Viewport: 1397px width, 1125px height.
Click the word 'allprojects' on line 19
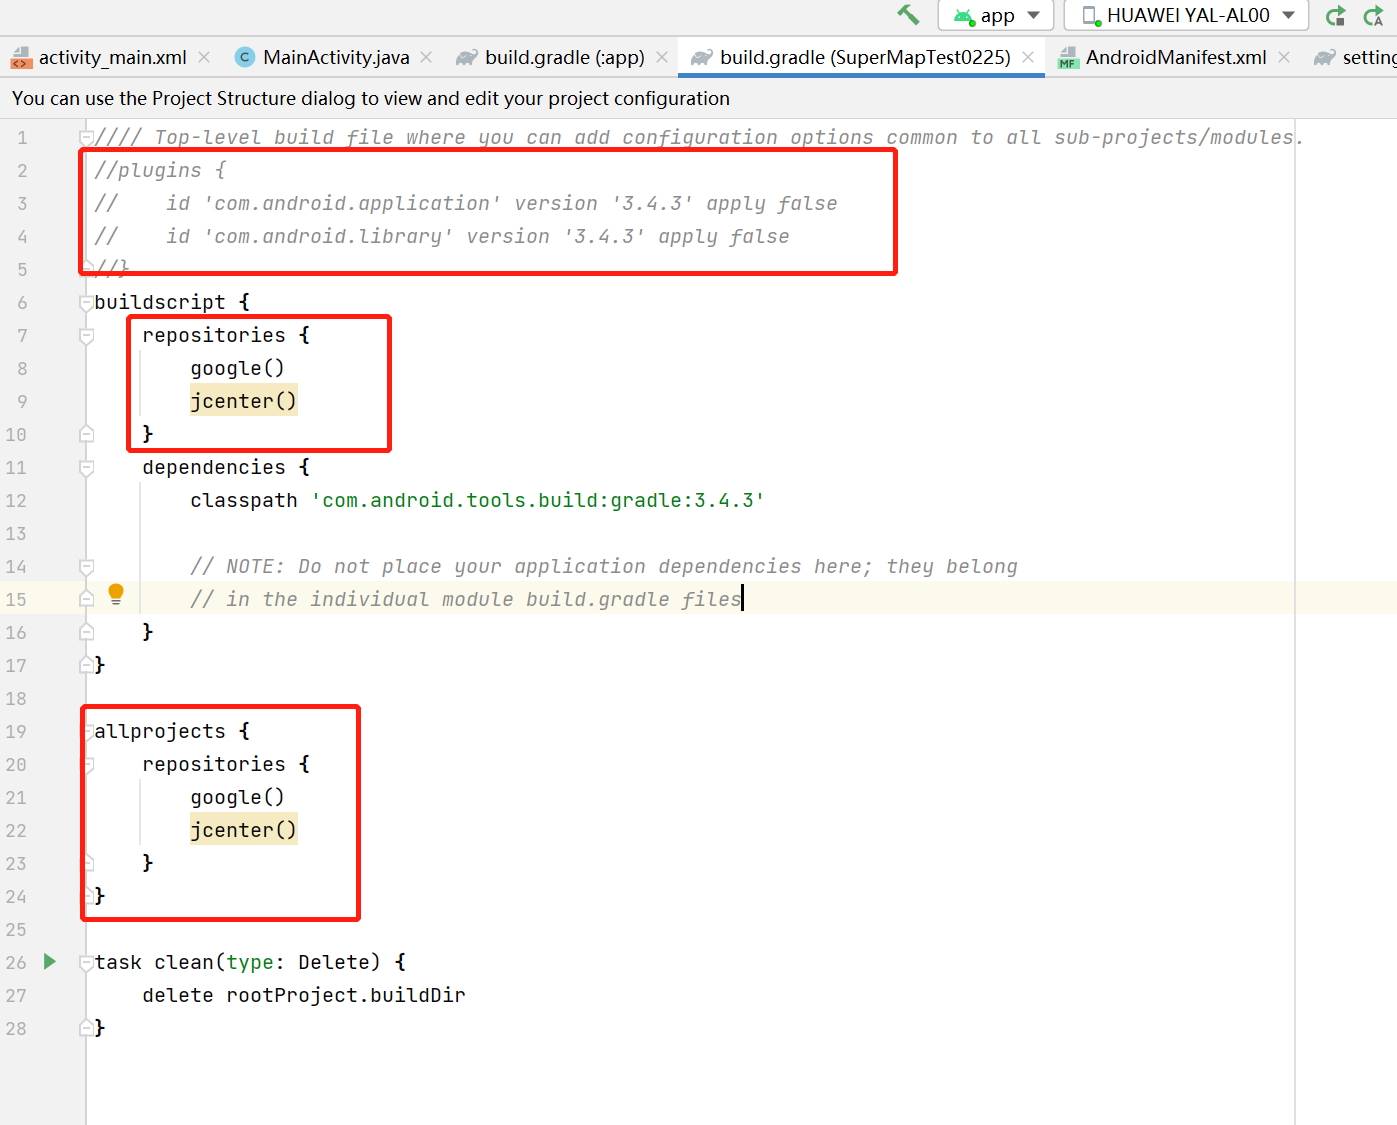pos(160,731)
